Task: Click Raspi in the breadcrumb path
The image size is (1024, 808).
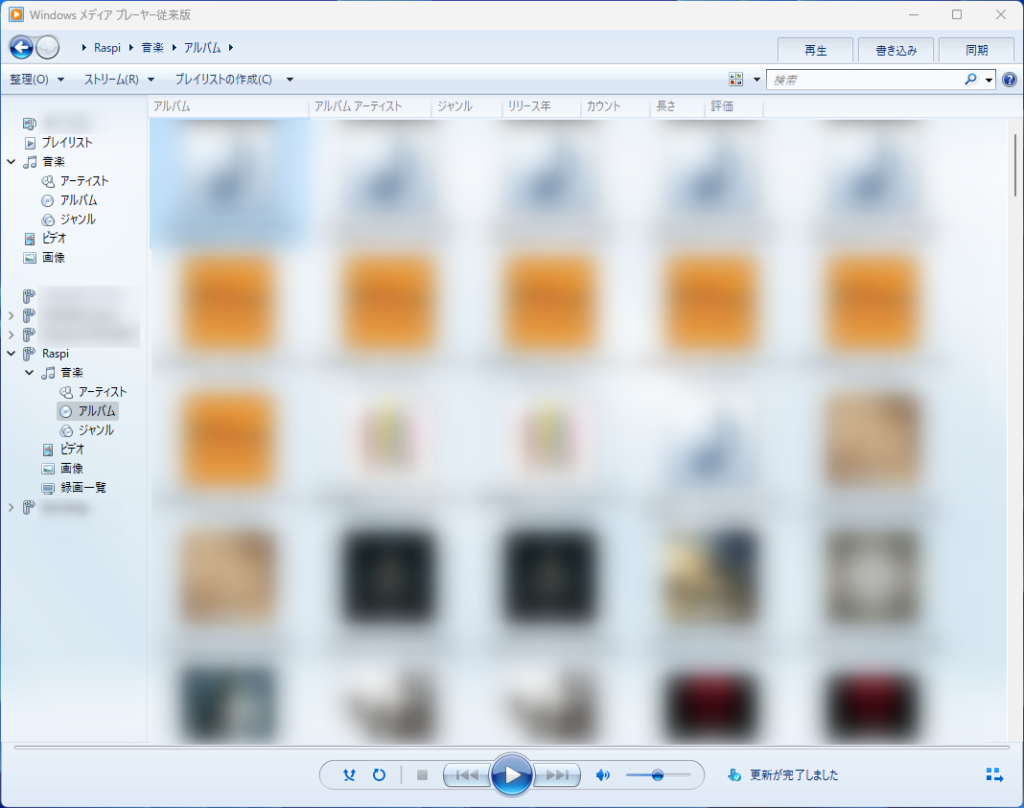Action: 107,48
